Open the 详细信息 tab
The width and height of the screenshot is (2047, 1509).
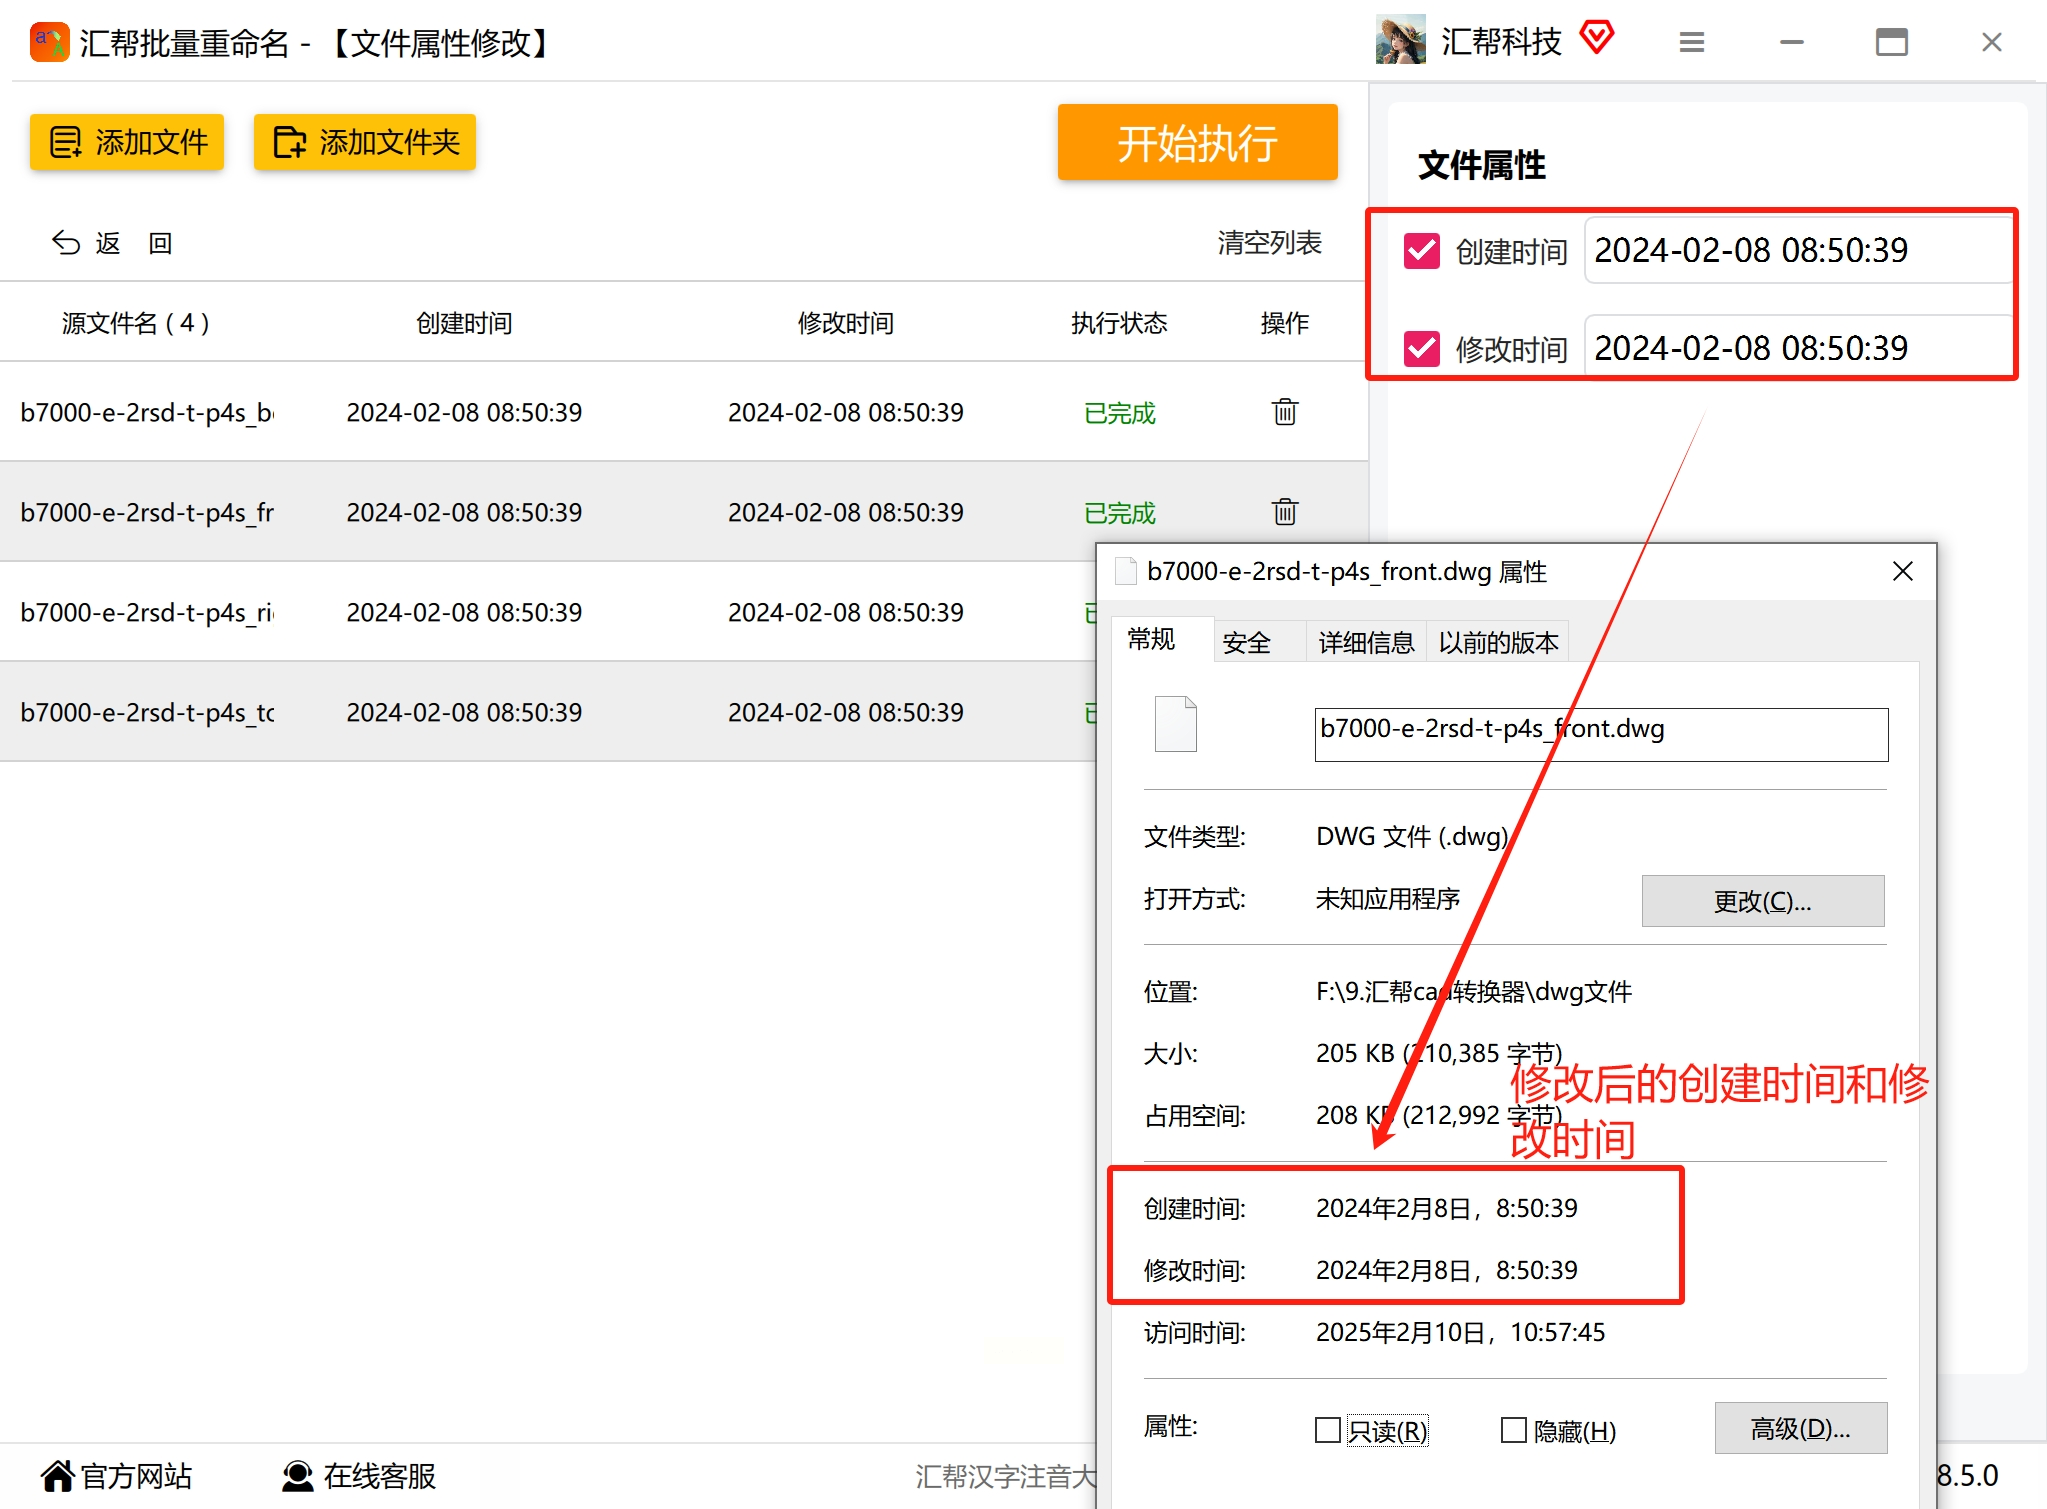coord(1365,642)
